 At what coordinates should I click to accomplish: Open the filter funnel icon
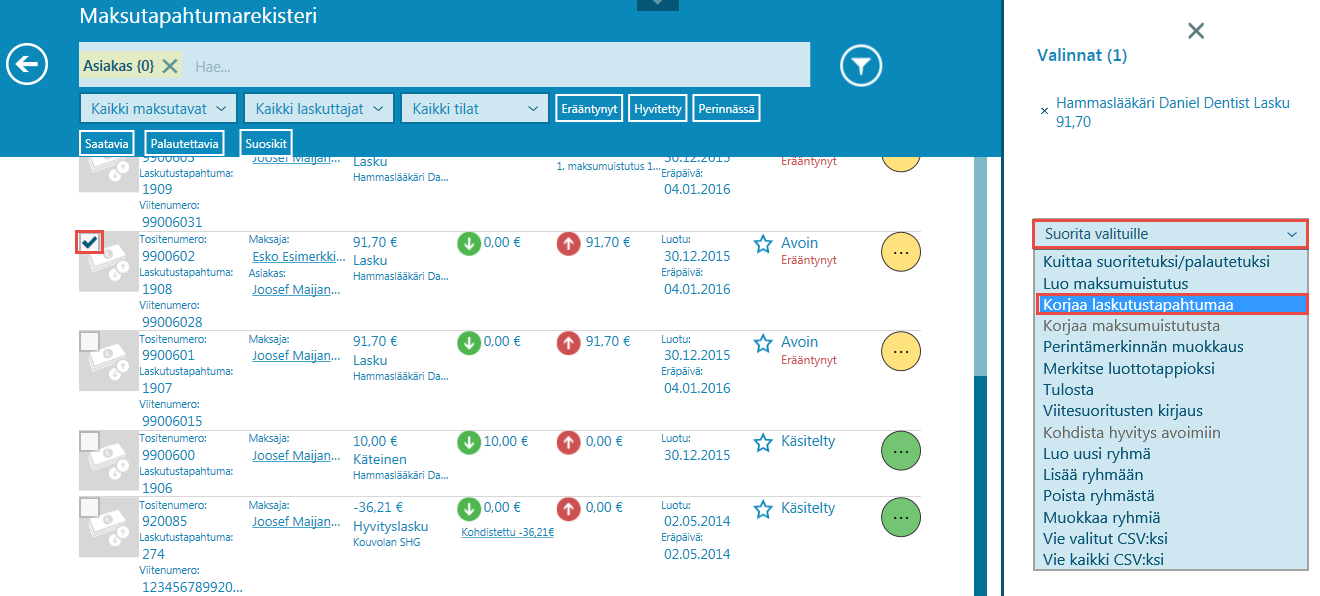point(860,66)
